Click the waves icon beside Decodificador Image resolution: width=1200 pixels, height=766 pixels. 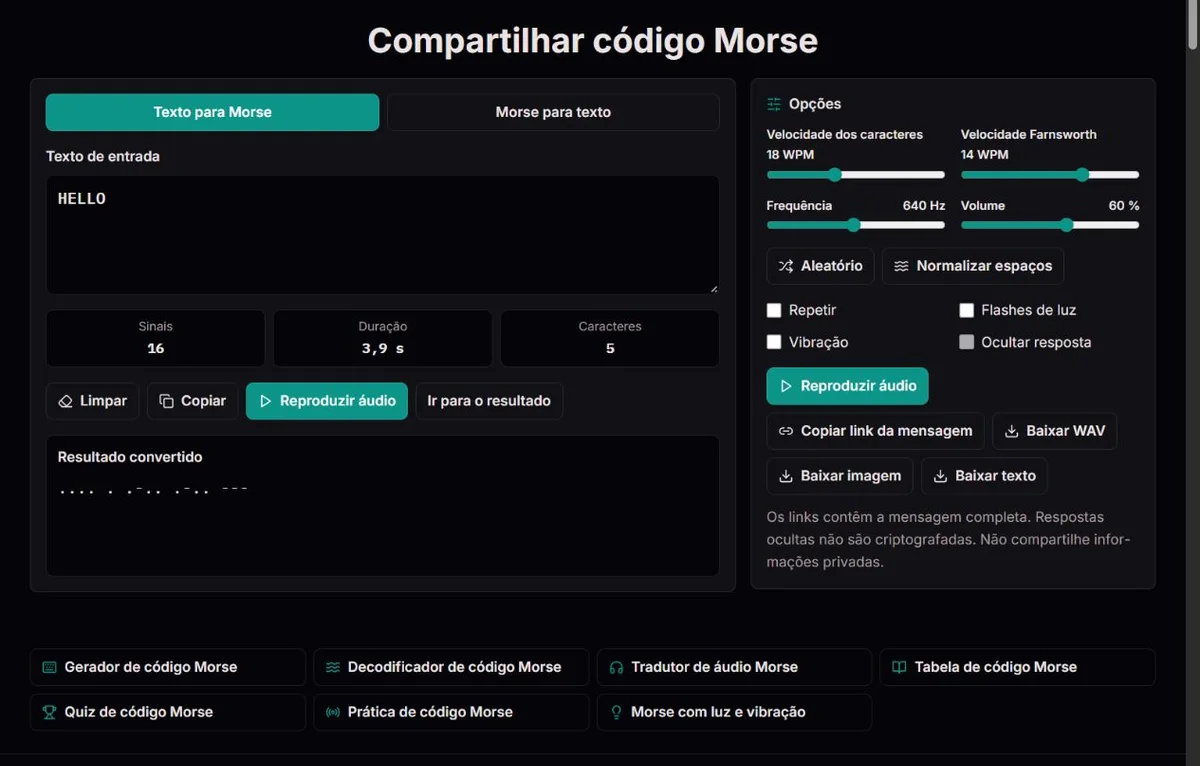tap(333, 667)
